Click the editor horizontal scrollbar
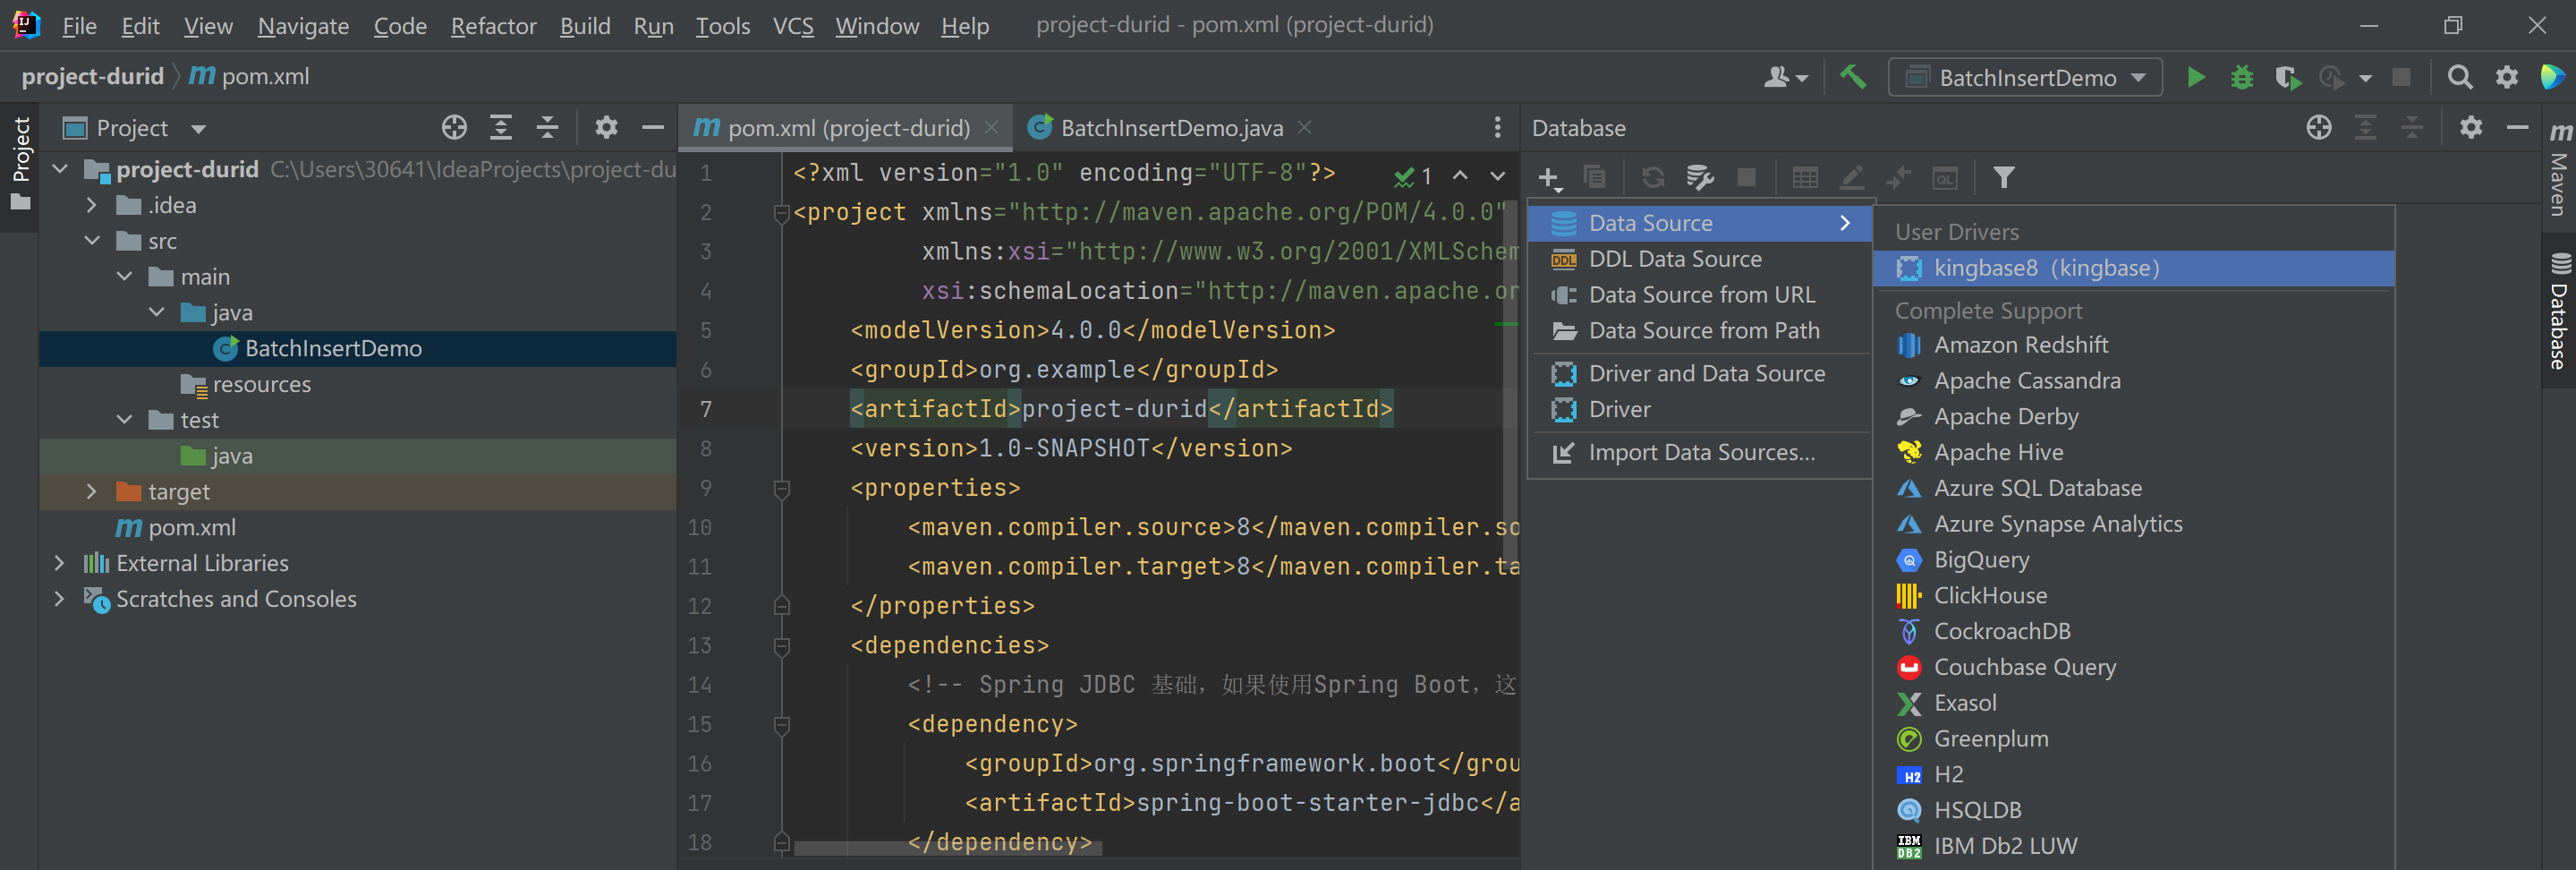This screenshot has height=870, width=2576. point(948,849)
